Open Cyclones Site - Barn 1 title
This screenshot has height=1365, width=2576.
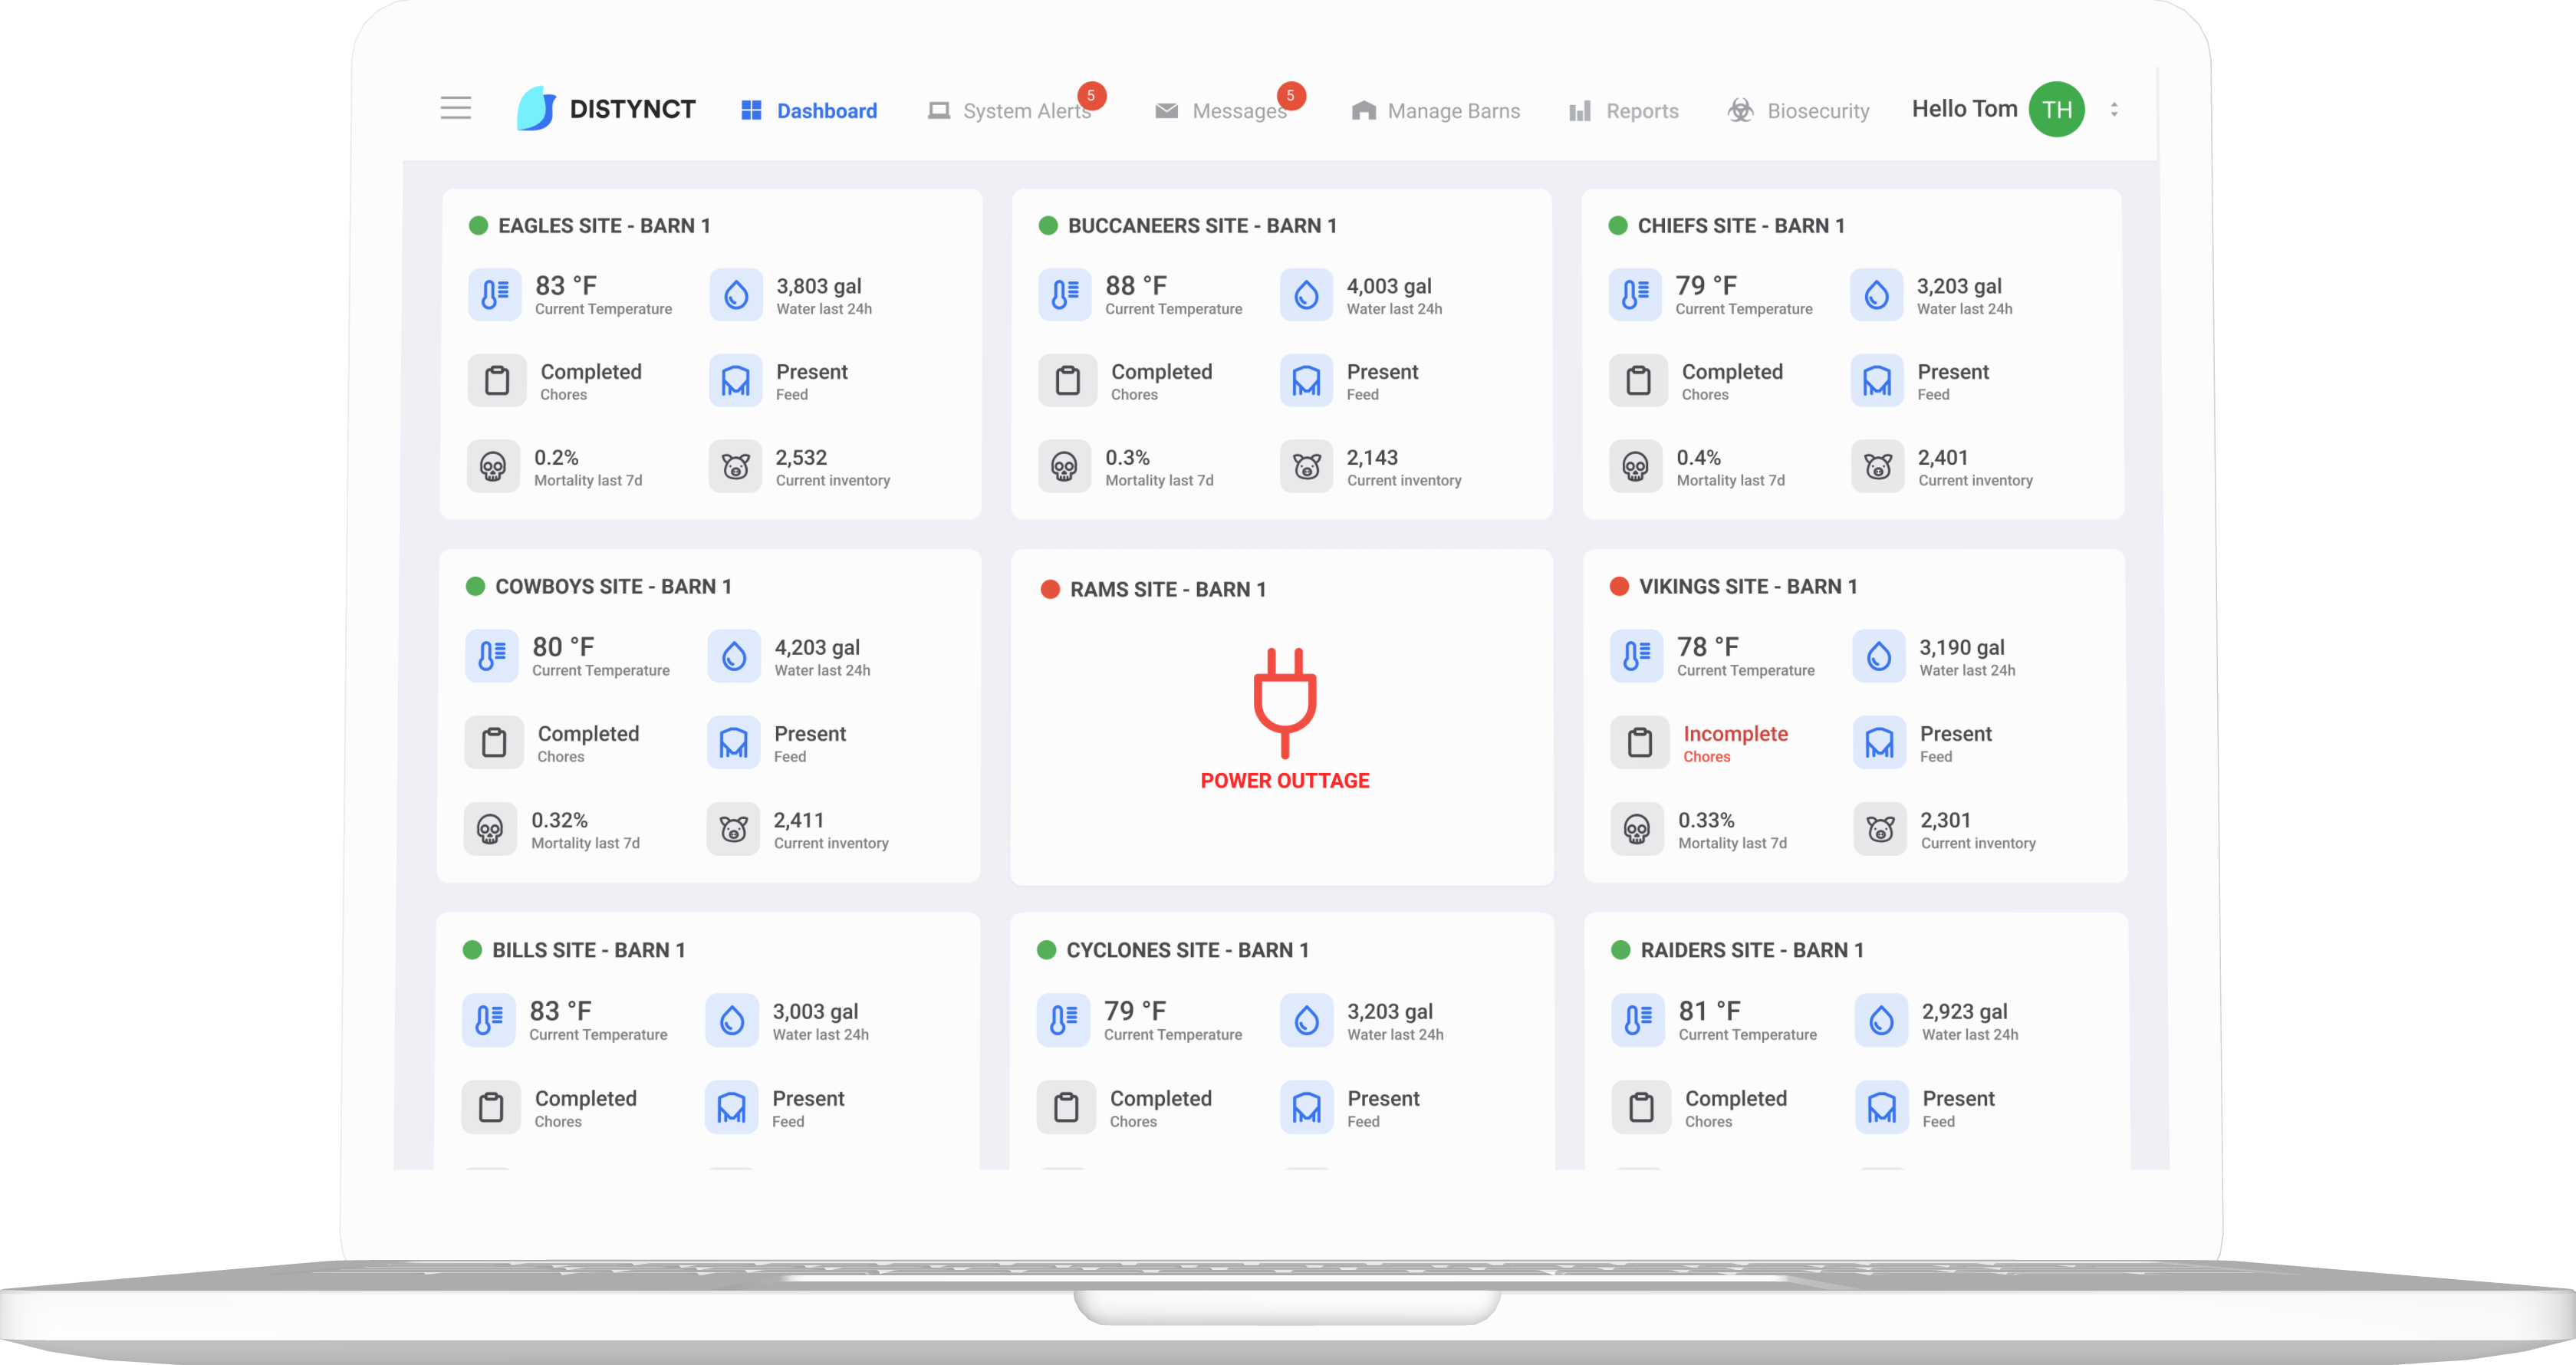click(1187, 951)
